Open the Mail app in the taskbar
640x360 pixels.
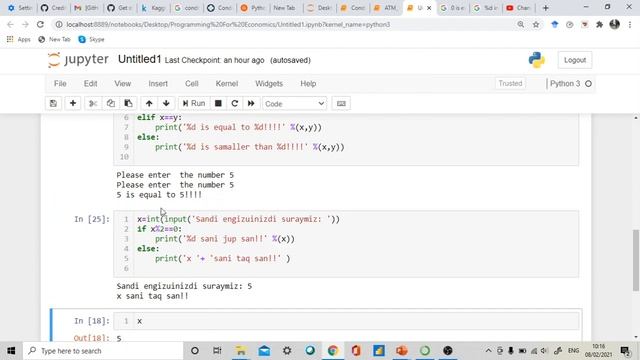264,351
